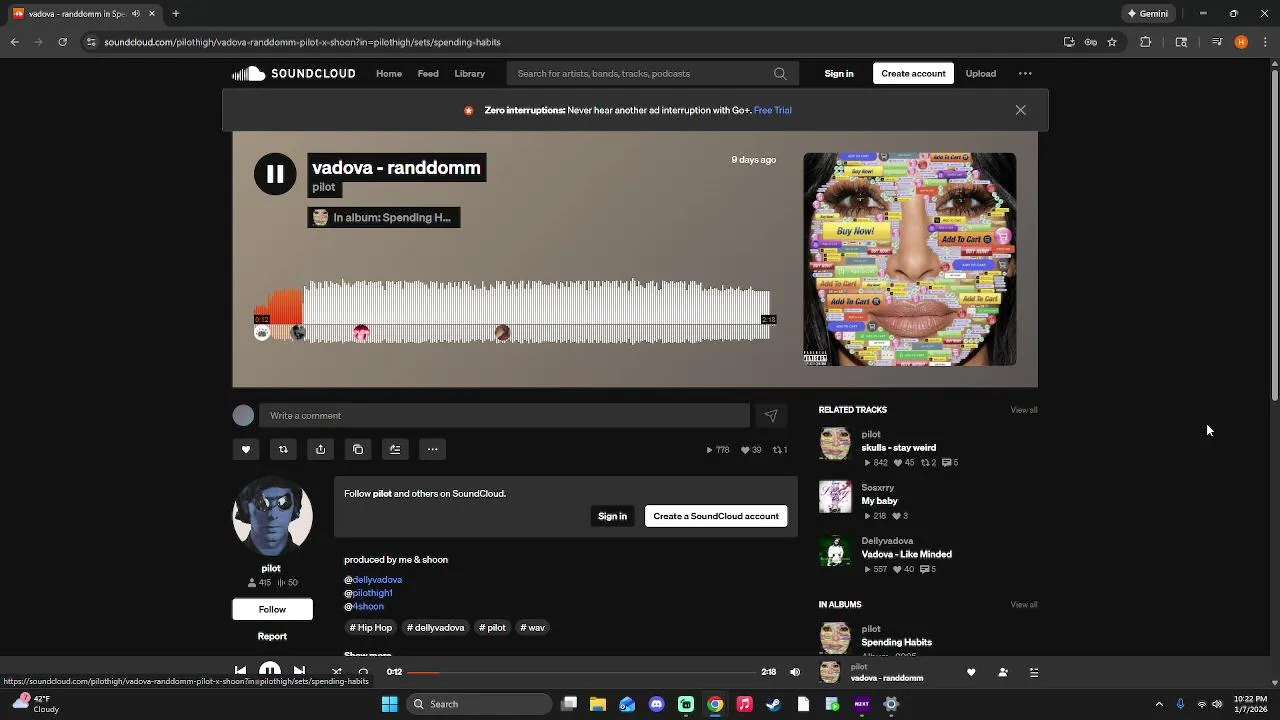
Task: Open related track My baby
Action: (x=879, y=501)
